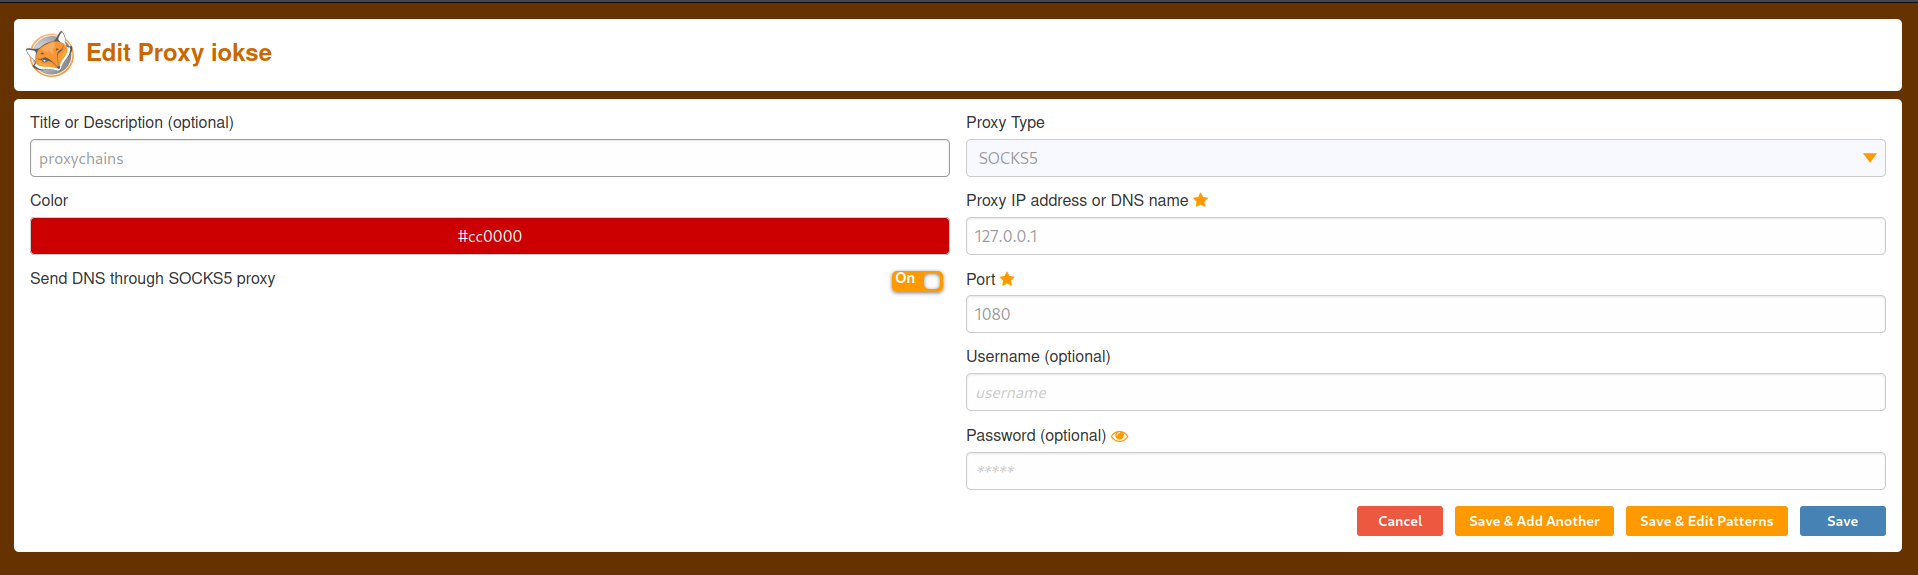The image size is (1918, 575).
Task: Click the star icon beside Proxy IP address
Action: click(1201, 200)
